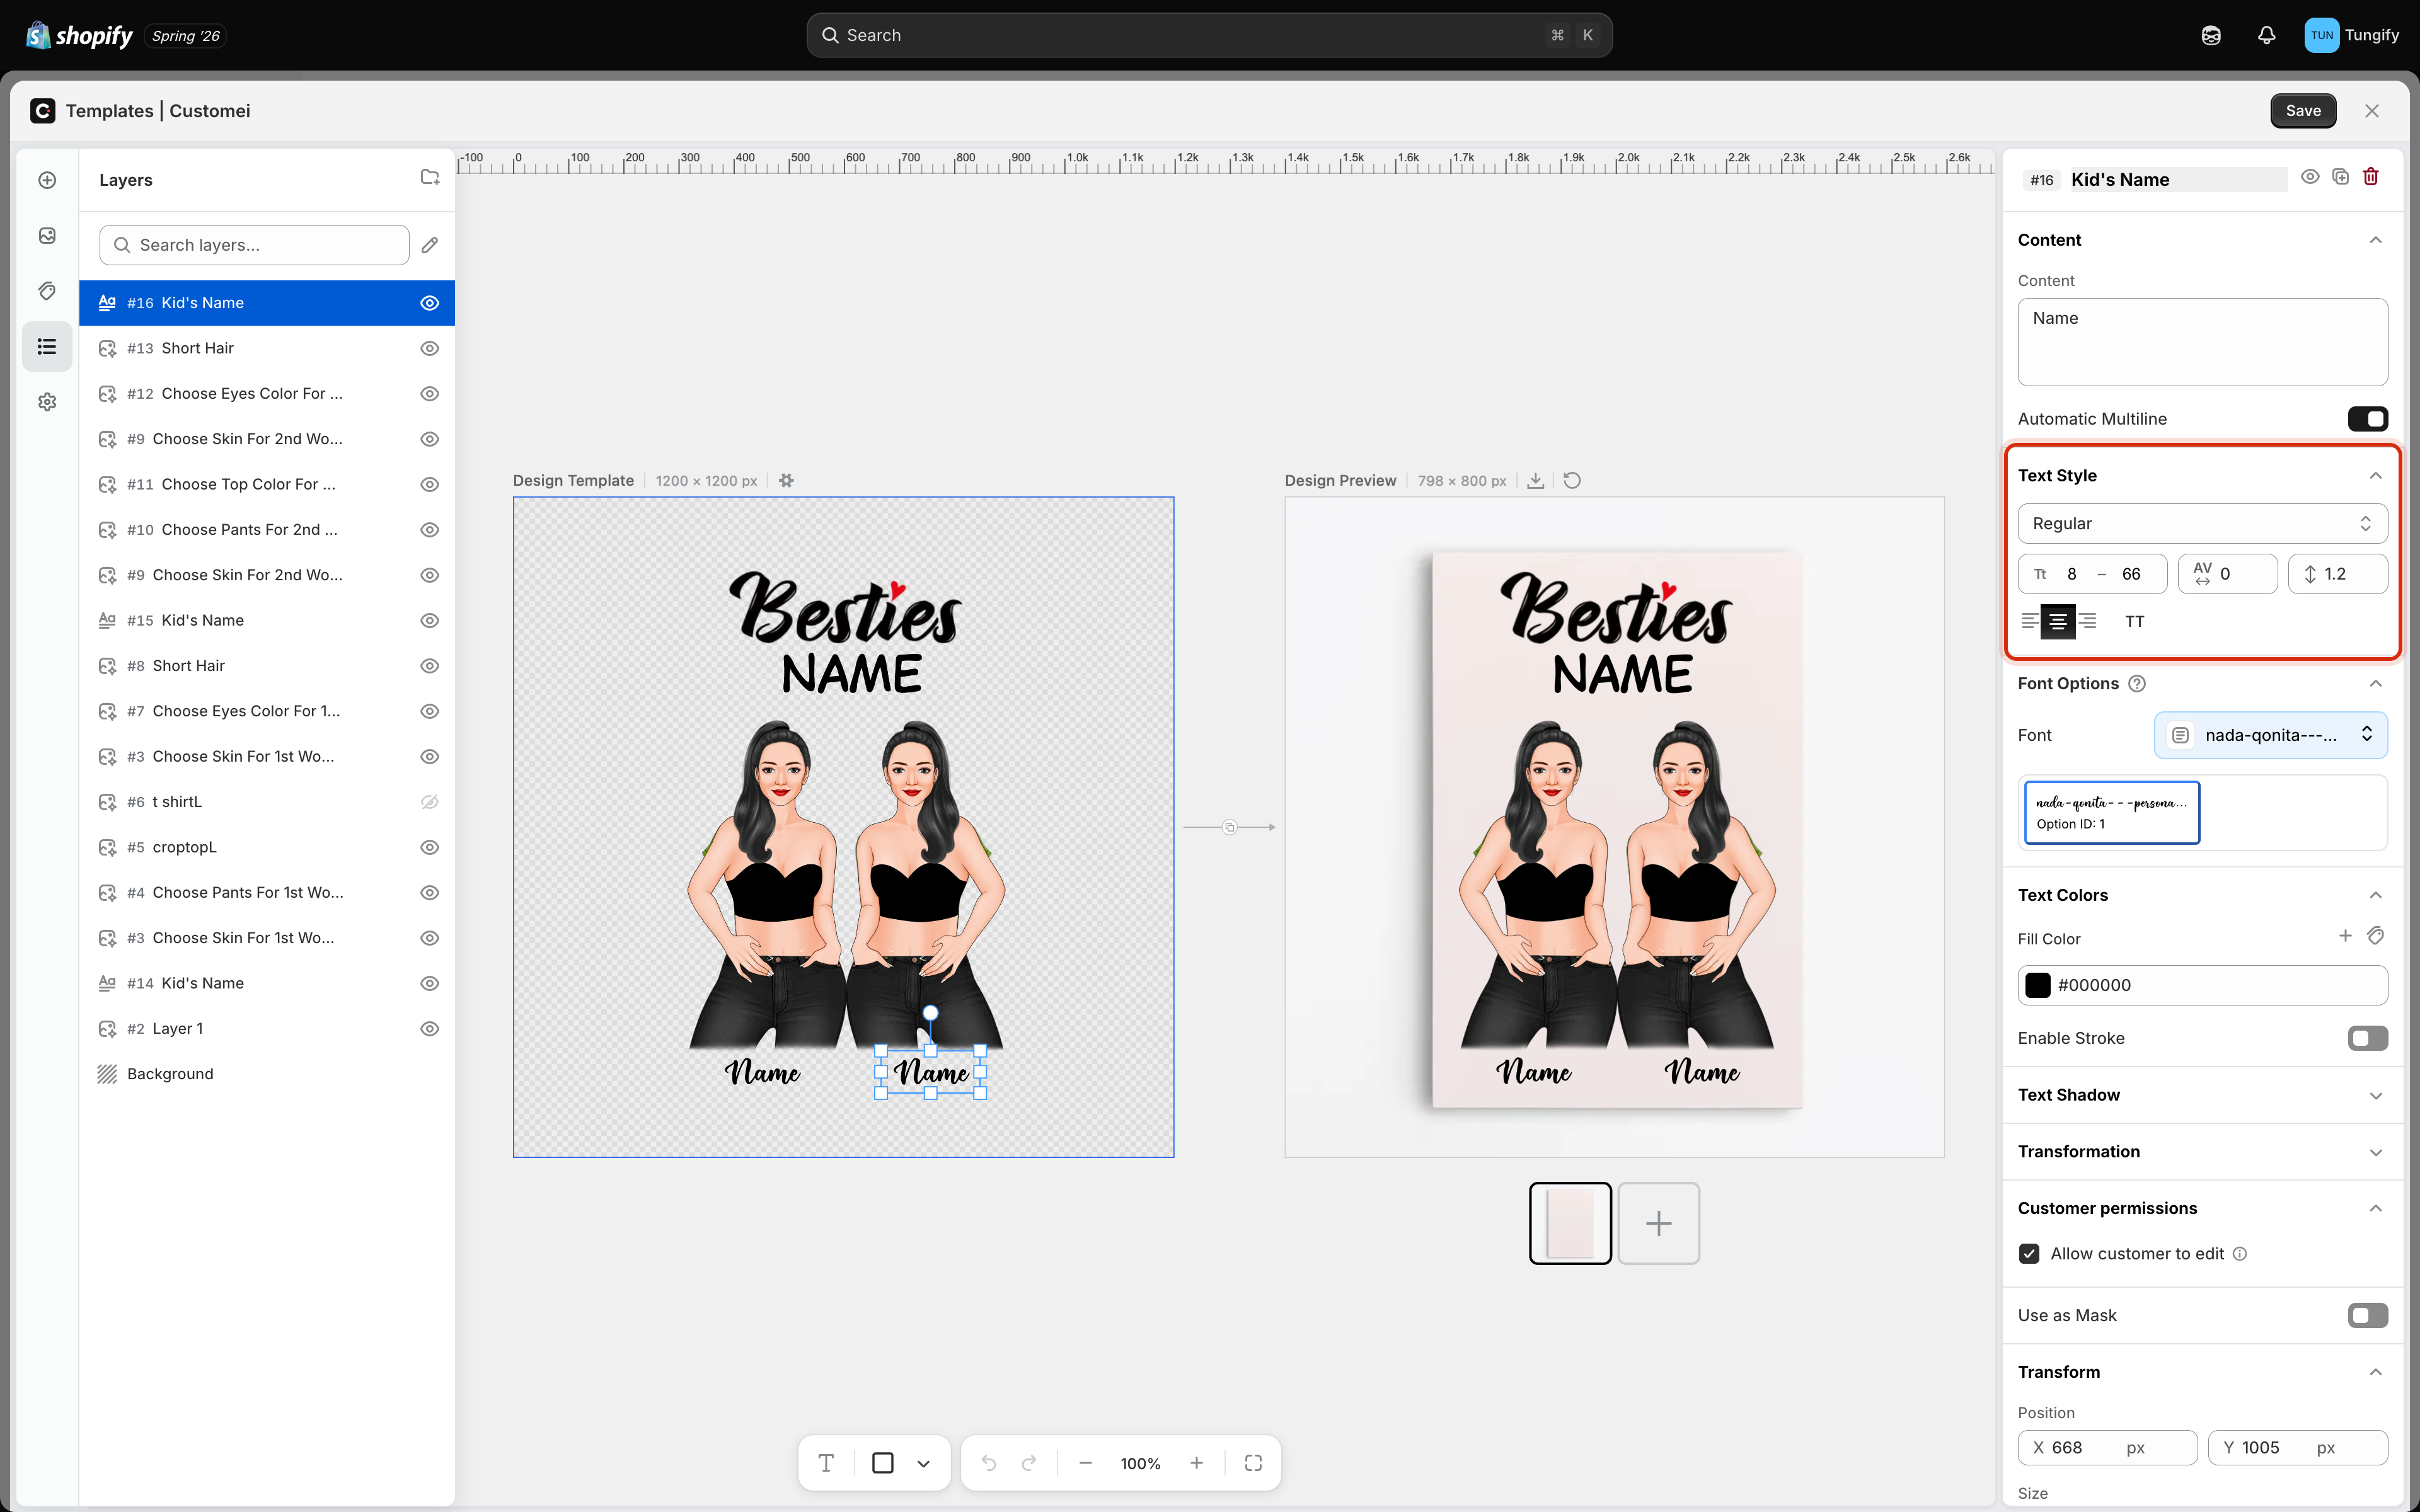
Task: Uncheck Allow customer to edit
Action: [2029, 1254]
